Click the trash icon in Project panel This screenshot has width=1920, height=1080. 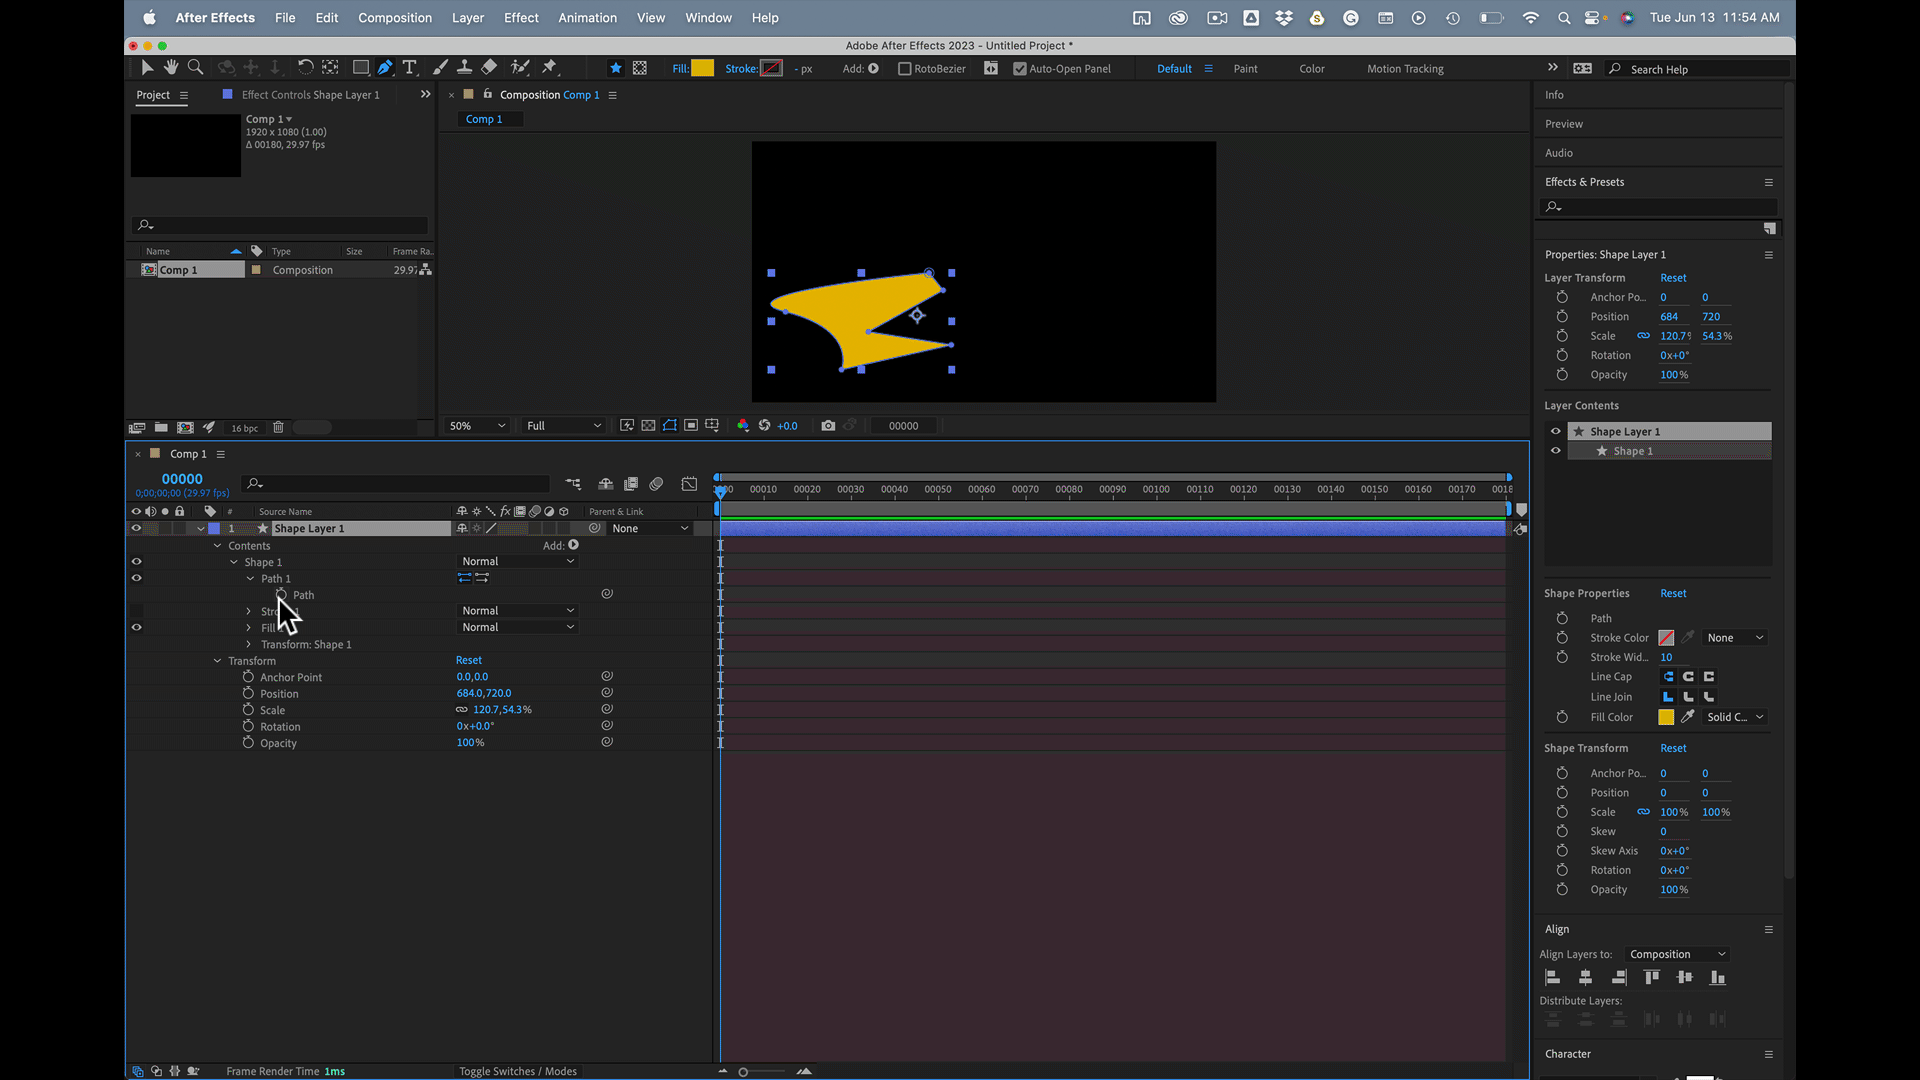tap(278, 427)
